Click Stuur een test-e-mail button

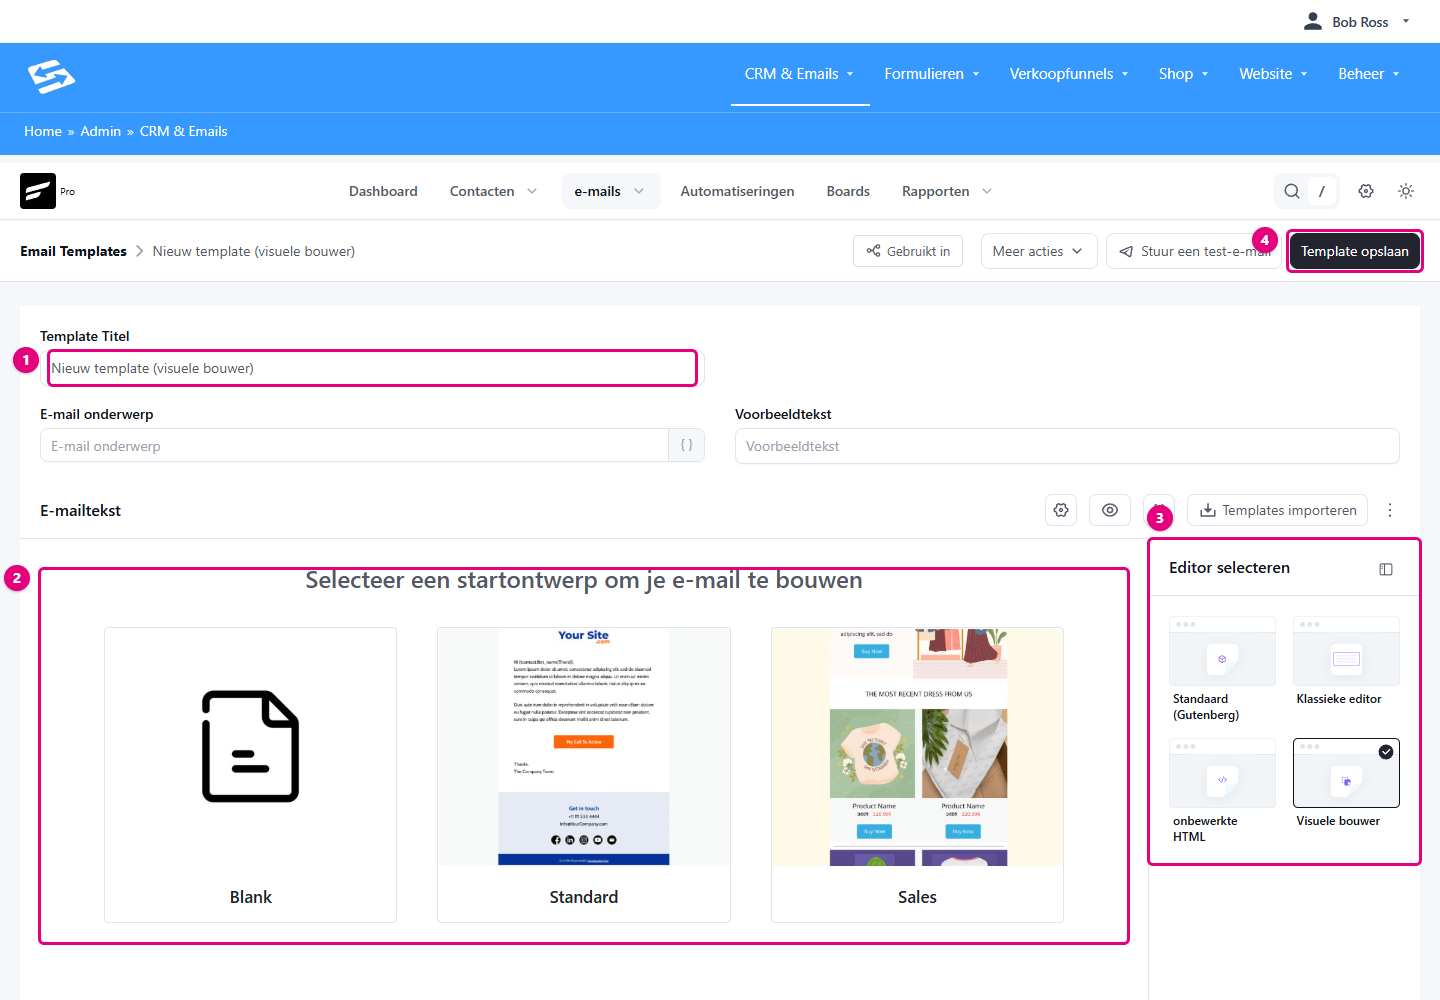click(1193, 251)
